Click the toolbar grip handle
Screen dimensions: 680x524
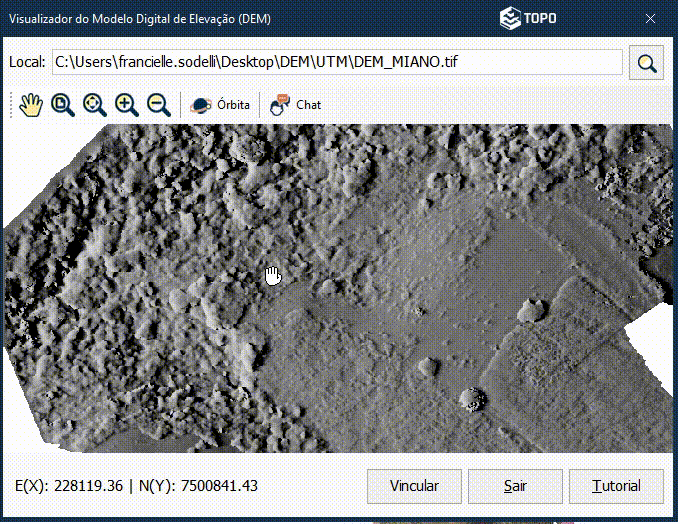(11, 104)
